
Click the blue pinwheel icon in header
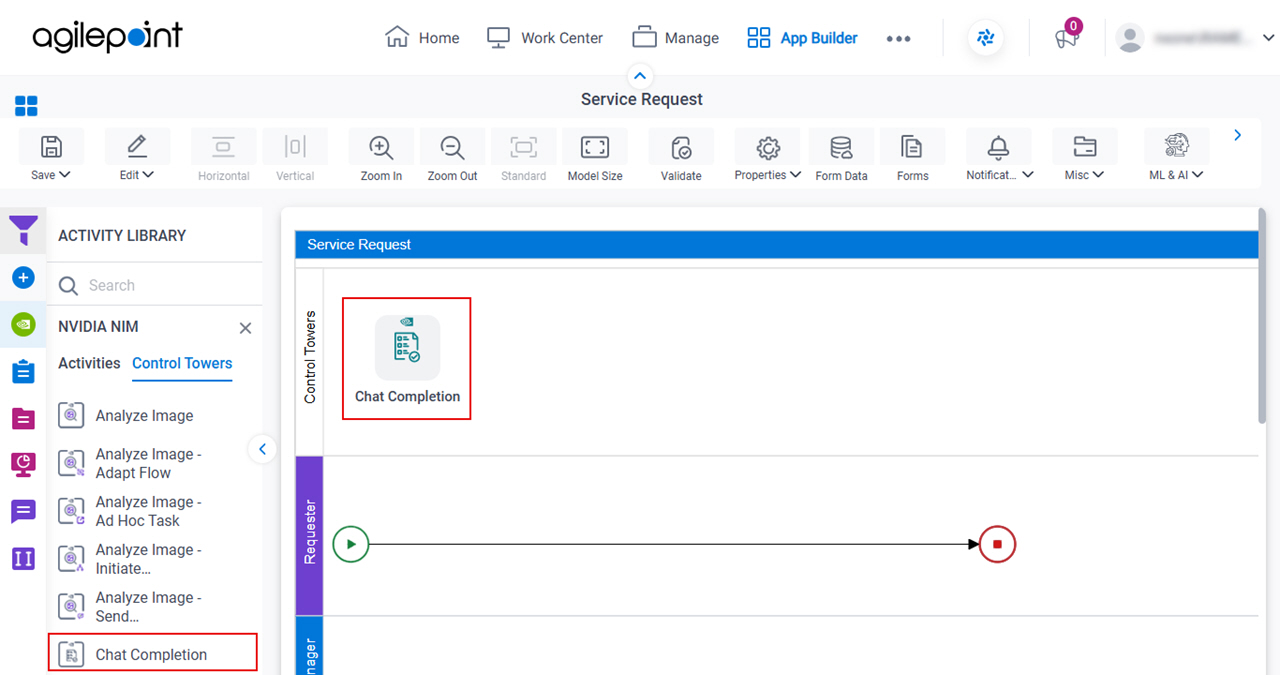(986, 38)
